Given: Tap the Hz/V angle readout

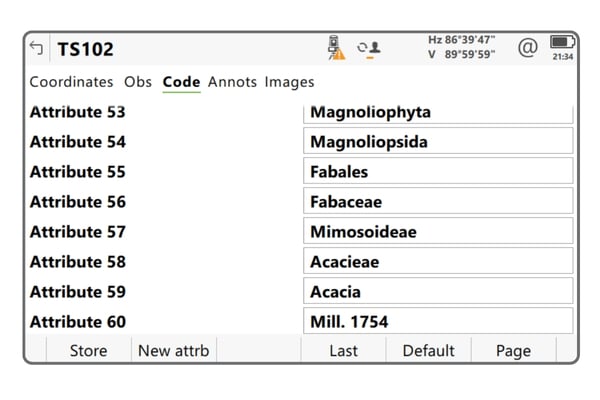Looking at the screenshot, I should [461, 47].
